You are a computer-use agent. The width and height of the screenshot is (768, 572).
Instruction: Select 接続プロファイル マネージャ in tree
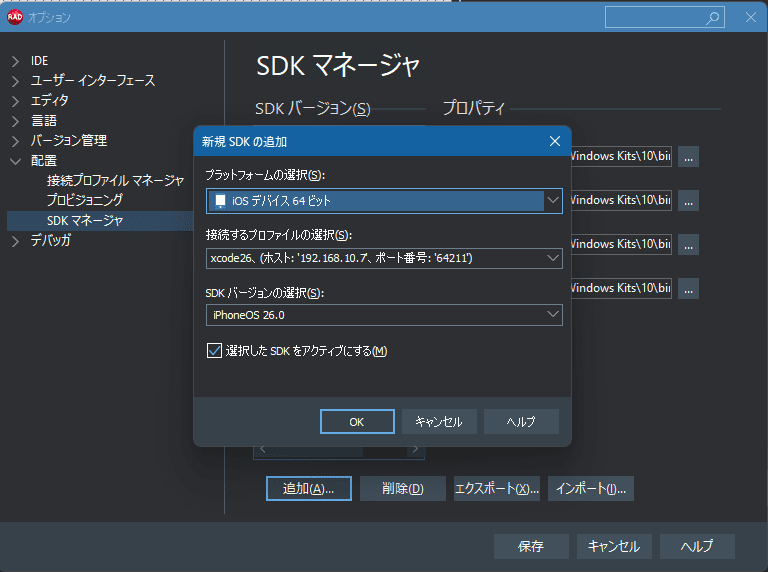[x=115, y=181]
